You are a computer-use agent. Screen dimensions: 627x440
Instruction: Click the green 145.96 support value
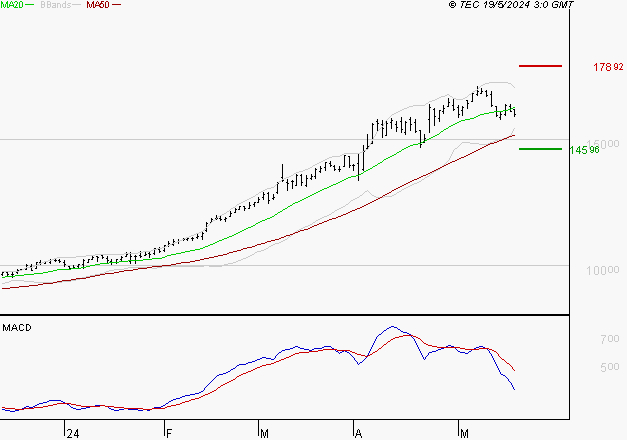click(584, 150)
